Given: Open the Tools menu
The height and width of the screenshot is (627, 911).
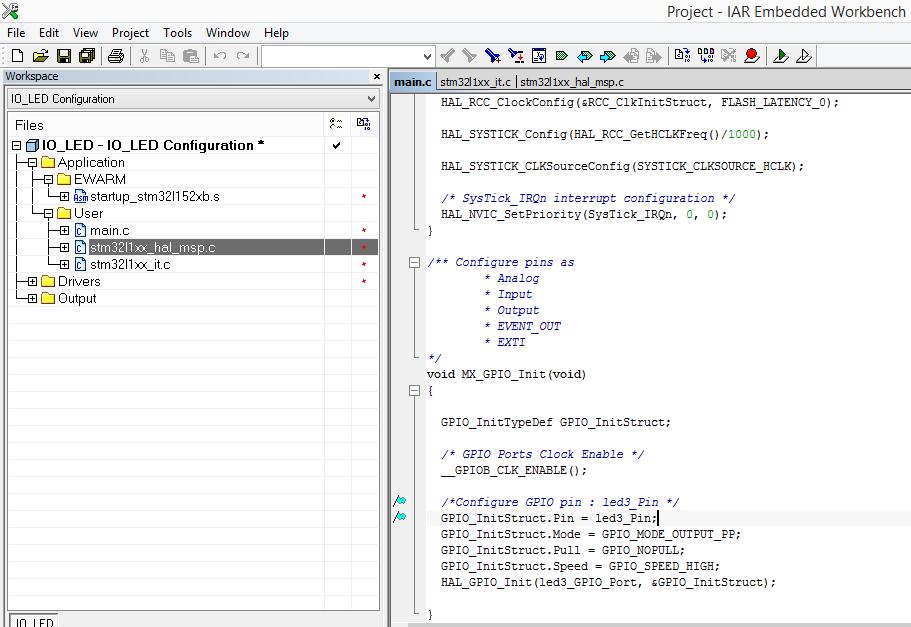Looking at the screenshot, I should (x=177, y=33).
